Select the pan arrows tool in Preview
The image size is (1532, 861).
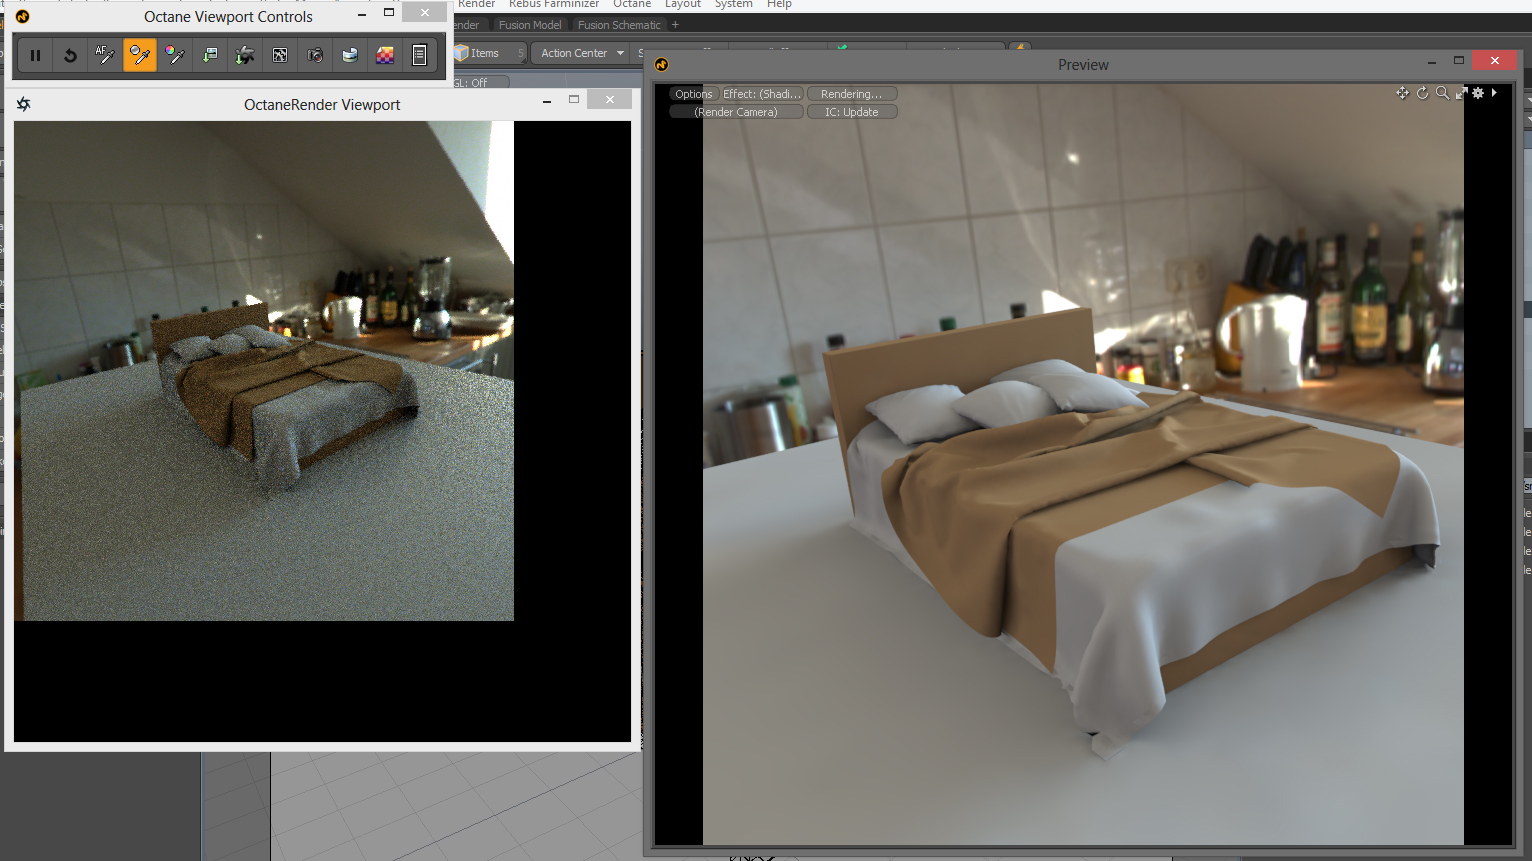(1403, 93)
